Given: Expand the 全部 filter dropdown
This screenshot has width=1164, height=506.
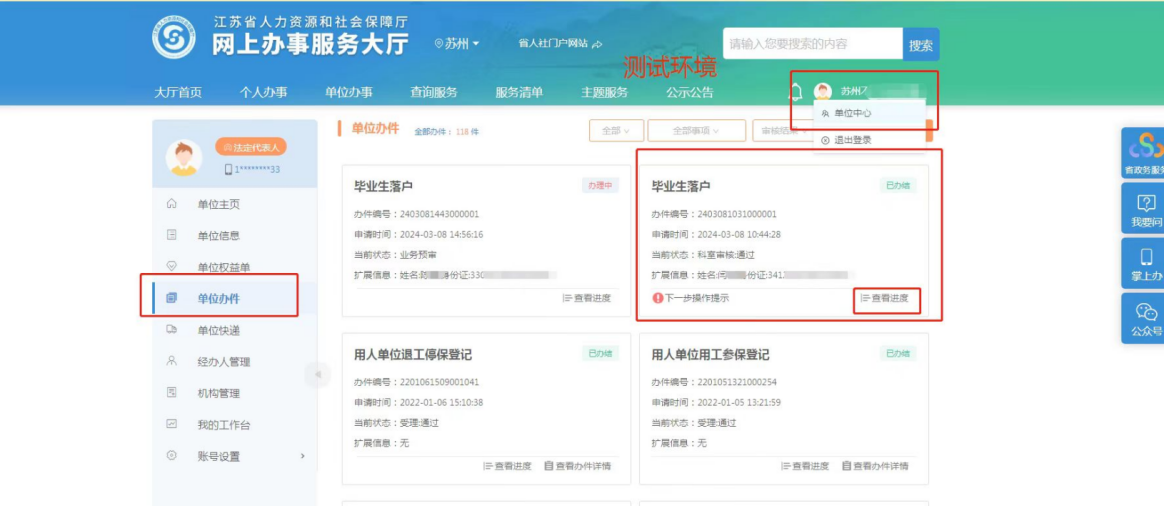Looking at the screenshot, I should (616, 131).
